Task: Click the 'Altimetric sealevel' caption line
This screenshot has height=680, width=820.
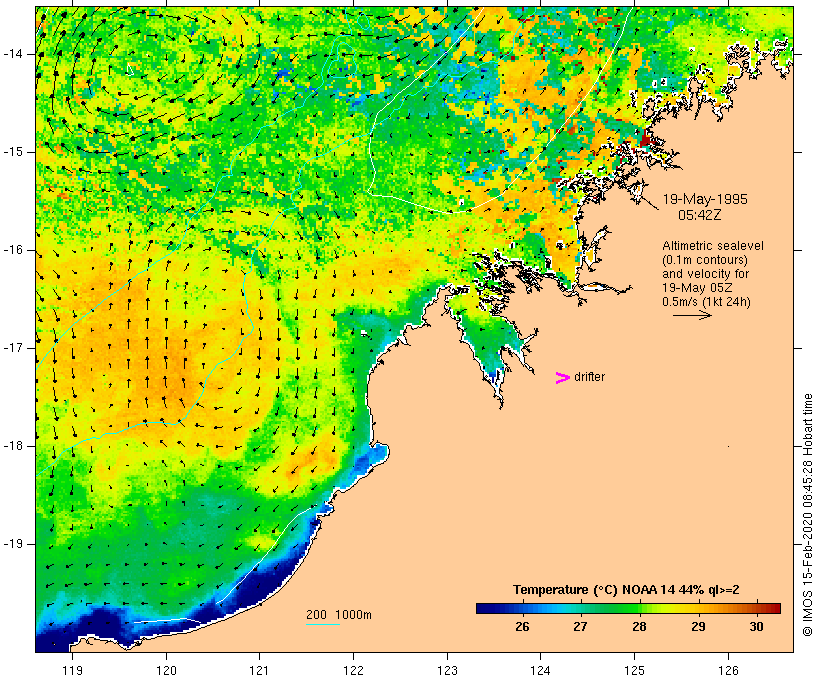Action: point(713,246)
